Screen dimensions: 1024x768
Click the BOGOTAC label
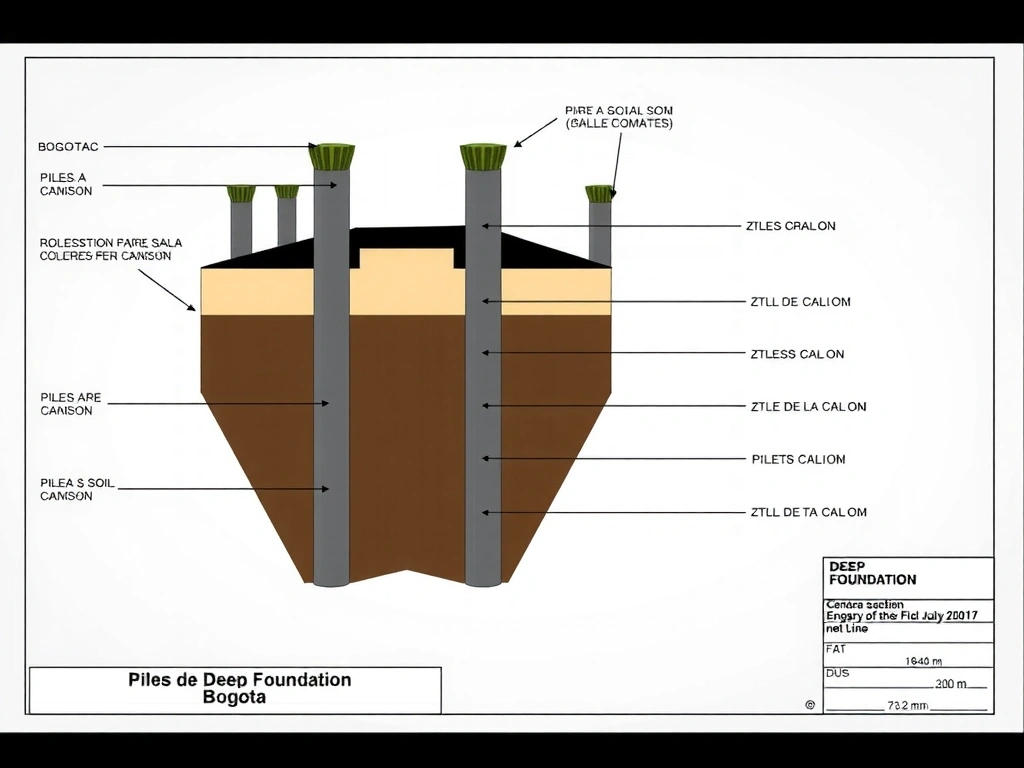click(68, 147)
